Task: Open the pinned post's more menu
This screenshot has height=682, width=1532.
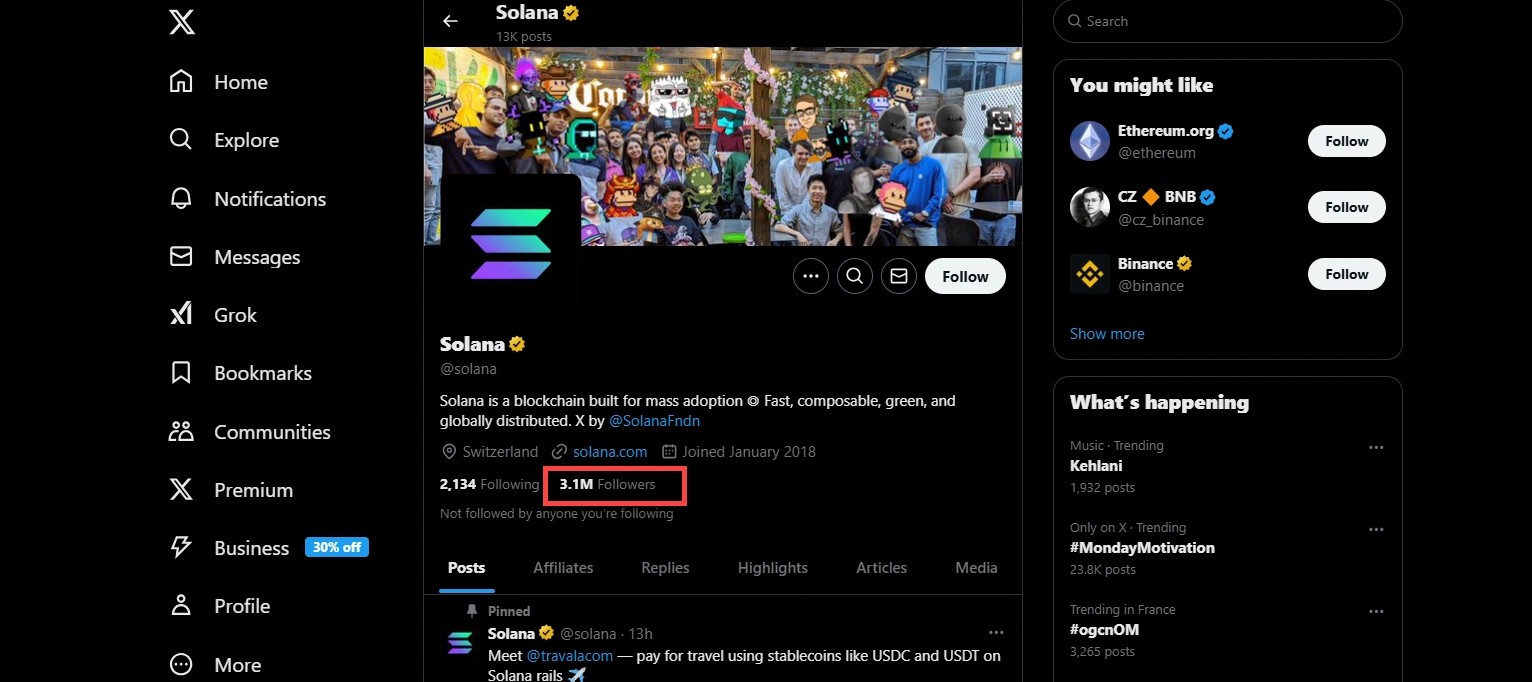Action: (995, 633)
